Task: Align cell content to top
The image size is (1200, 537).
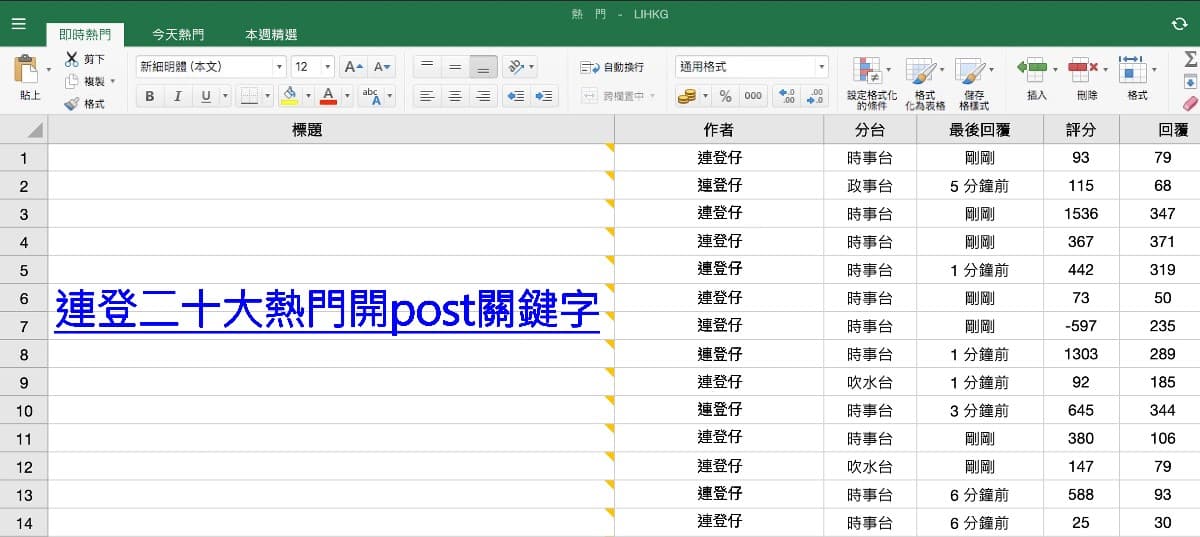Action: click(x=427, y=67)
